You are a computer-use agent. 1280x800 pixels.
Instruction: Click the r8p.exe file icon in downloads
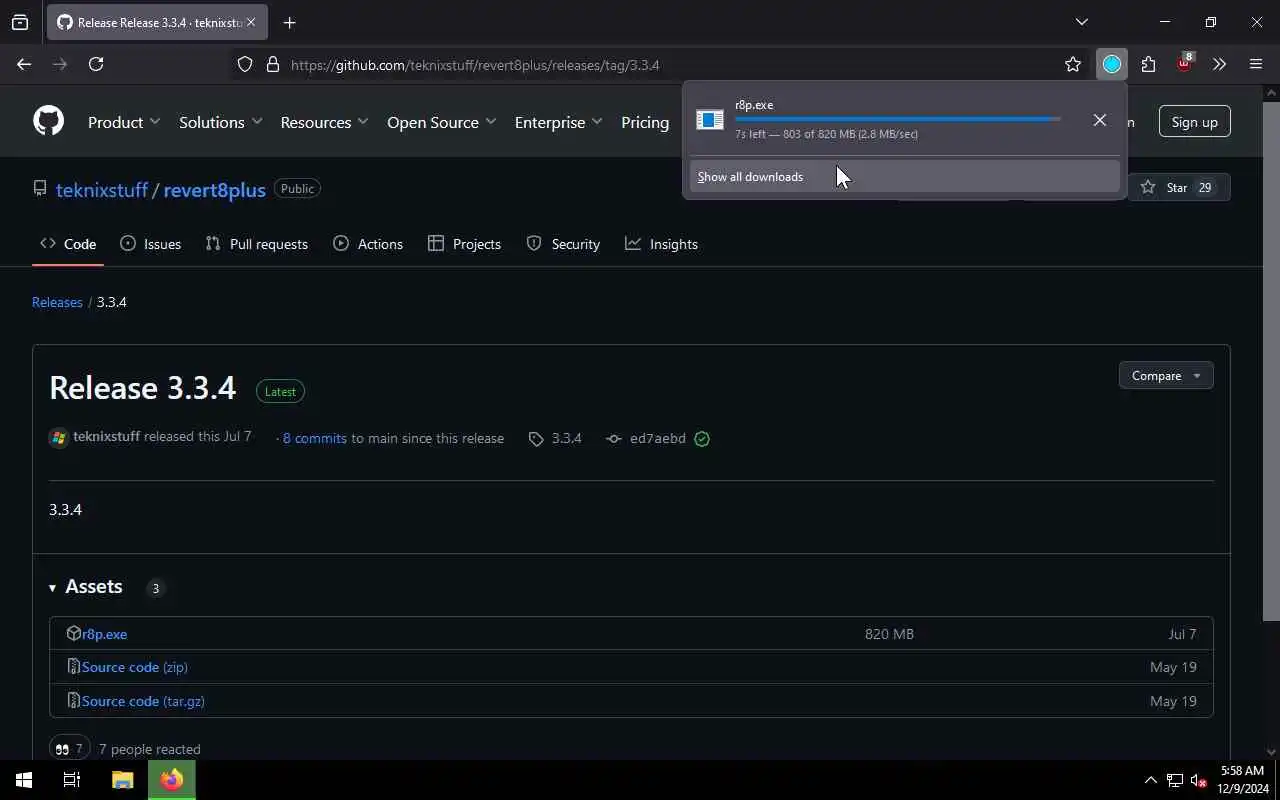pos(710,119)
